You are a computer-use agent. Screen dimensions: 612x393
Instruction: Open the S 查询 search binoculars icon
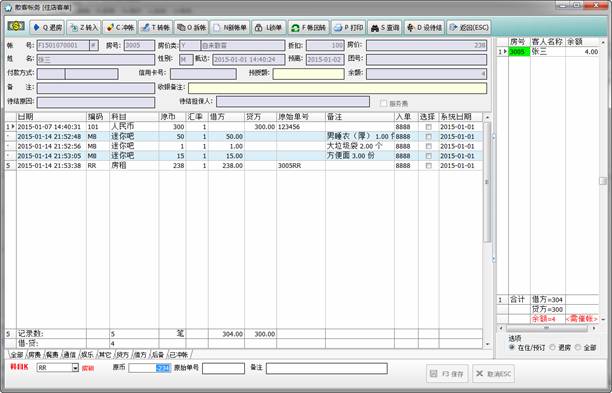click(384, 27)
